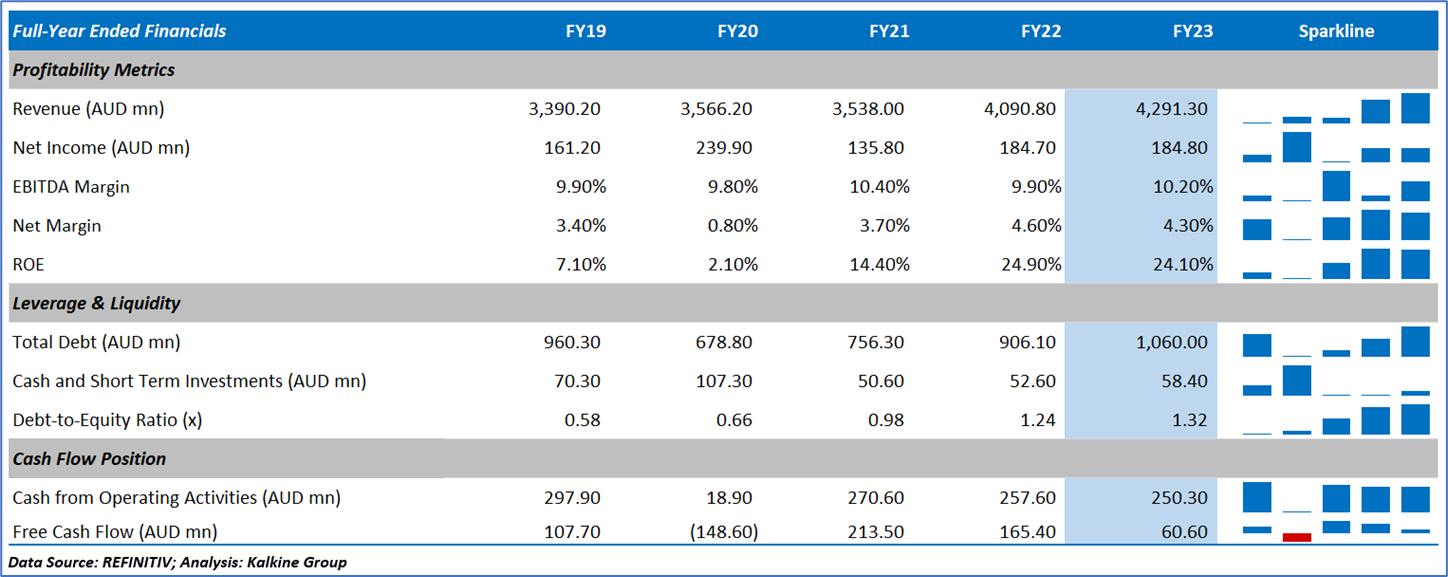Click the FY23 Total Debt cell
This screenshot has width=1448, height=577.
[1171, 342]
